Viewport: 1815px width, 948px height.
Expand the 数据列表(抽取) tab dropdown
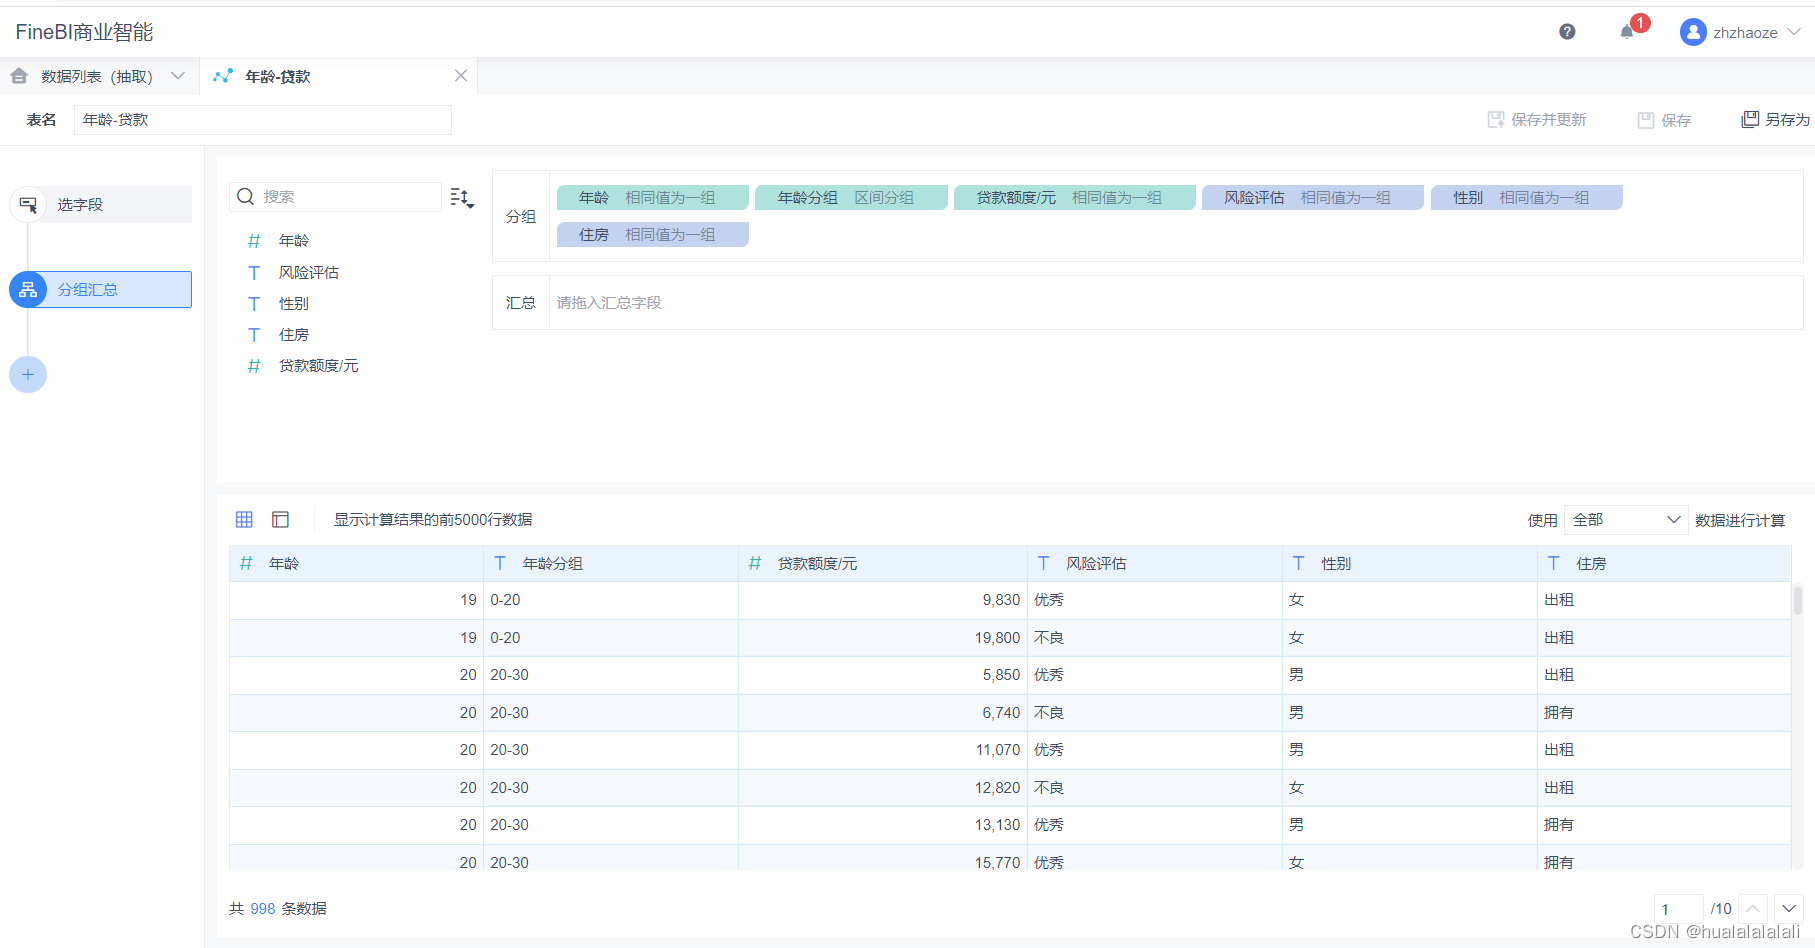pos(178,76)
